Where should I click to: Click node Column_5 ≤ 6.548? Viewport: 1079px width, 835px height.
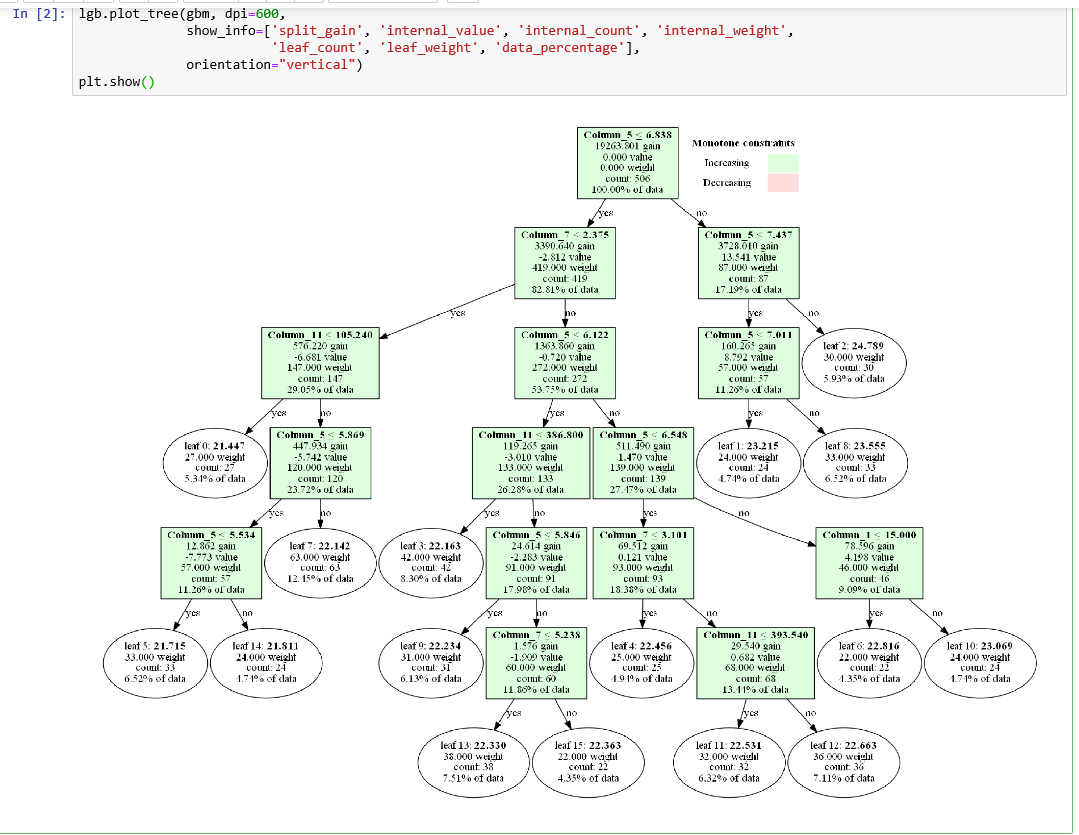pos(643,463)
